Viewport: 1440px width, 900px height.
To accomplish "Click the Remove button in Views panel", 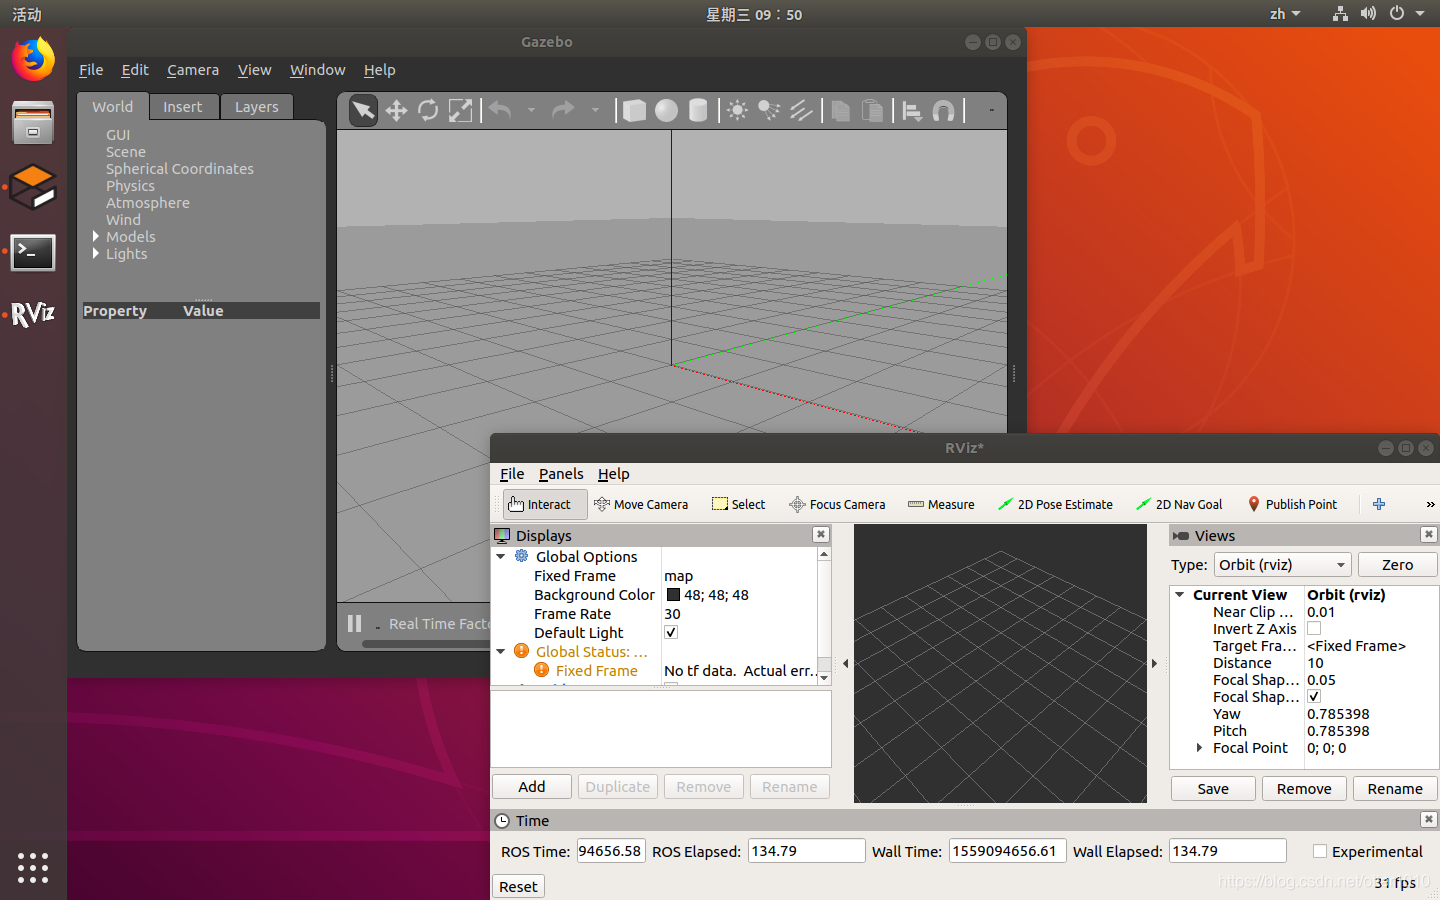I will [1304, 789].
